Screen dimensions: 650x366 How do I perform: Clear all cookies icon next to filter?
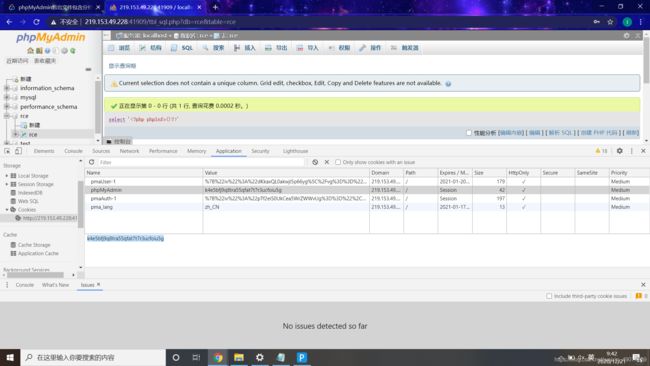tap(315, 162)
